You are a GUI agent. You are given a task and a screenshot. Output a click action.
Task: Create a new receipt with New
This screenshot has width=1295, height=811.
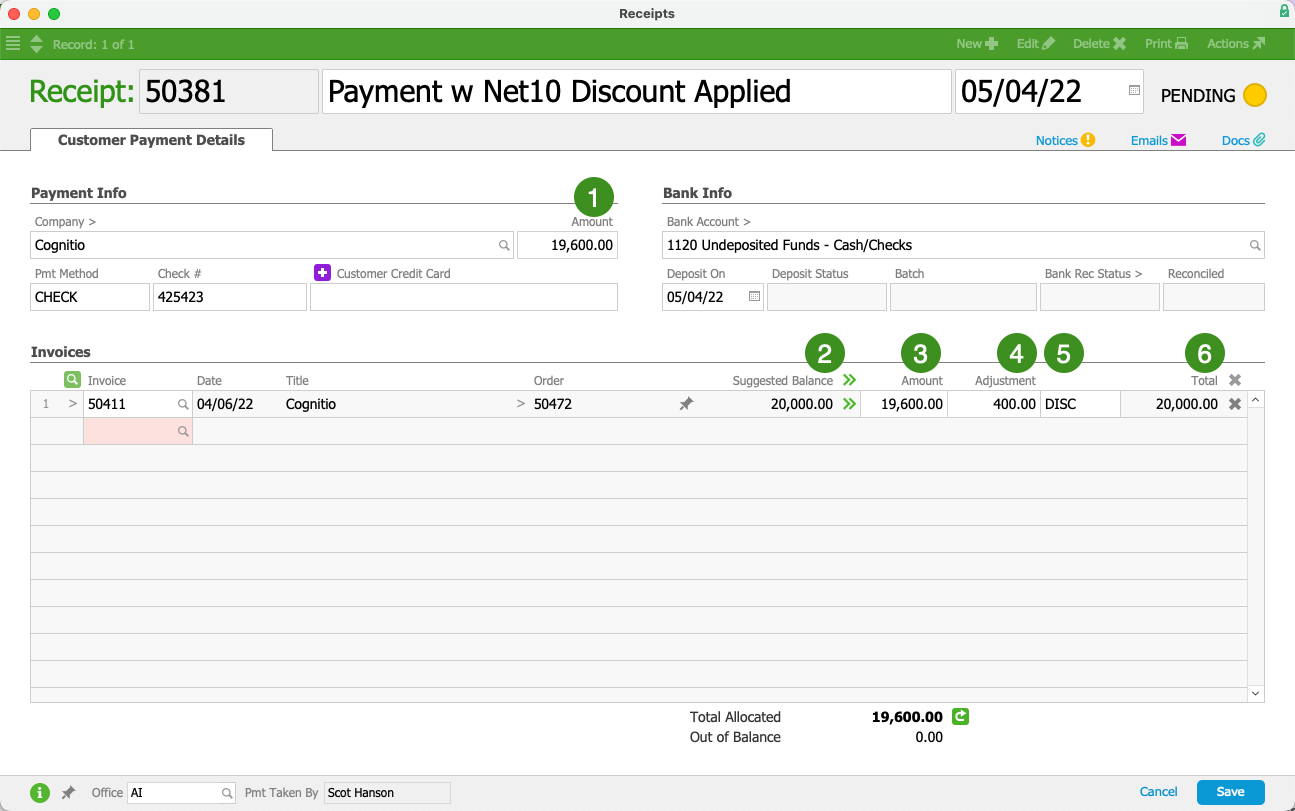(977, 44)
